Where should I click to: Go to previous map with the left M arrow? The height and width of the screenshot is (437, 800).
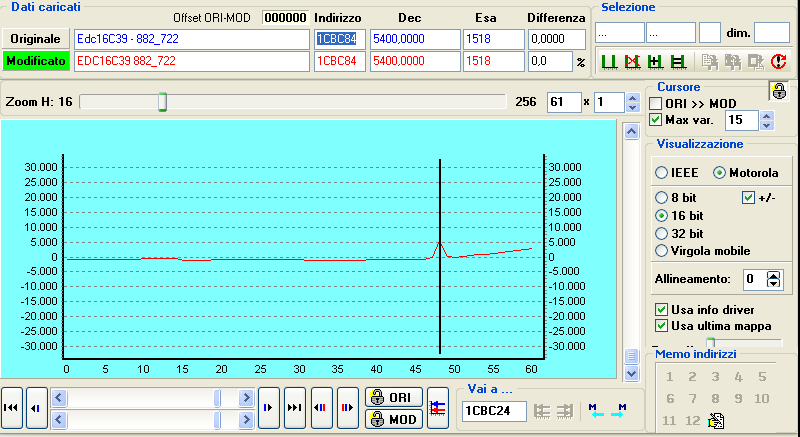(x=598, y=411)
